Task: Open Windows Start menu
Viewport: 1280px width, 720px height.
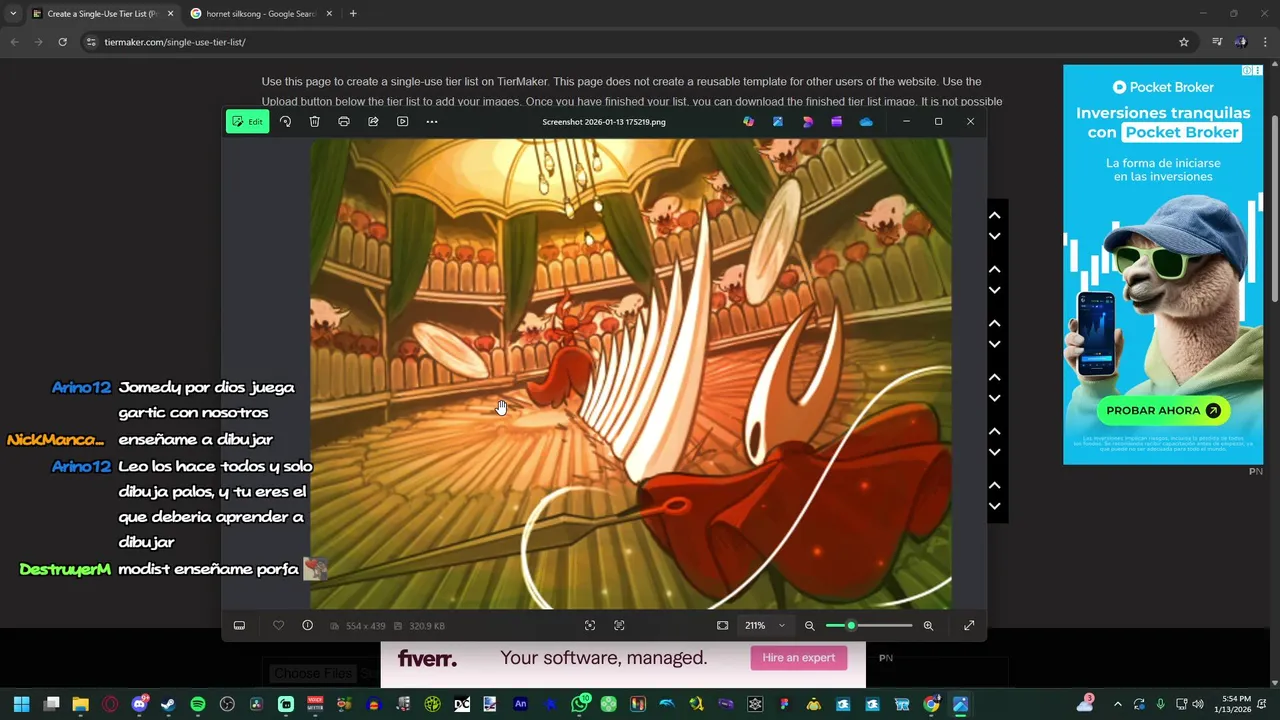Action: tap(21, 704)
